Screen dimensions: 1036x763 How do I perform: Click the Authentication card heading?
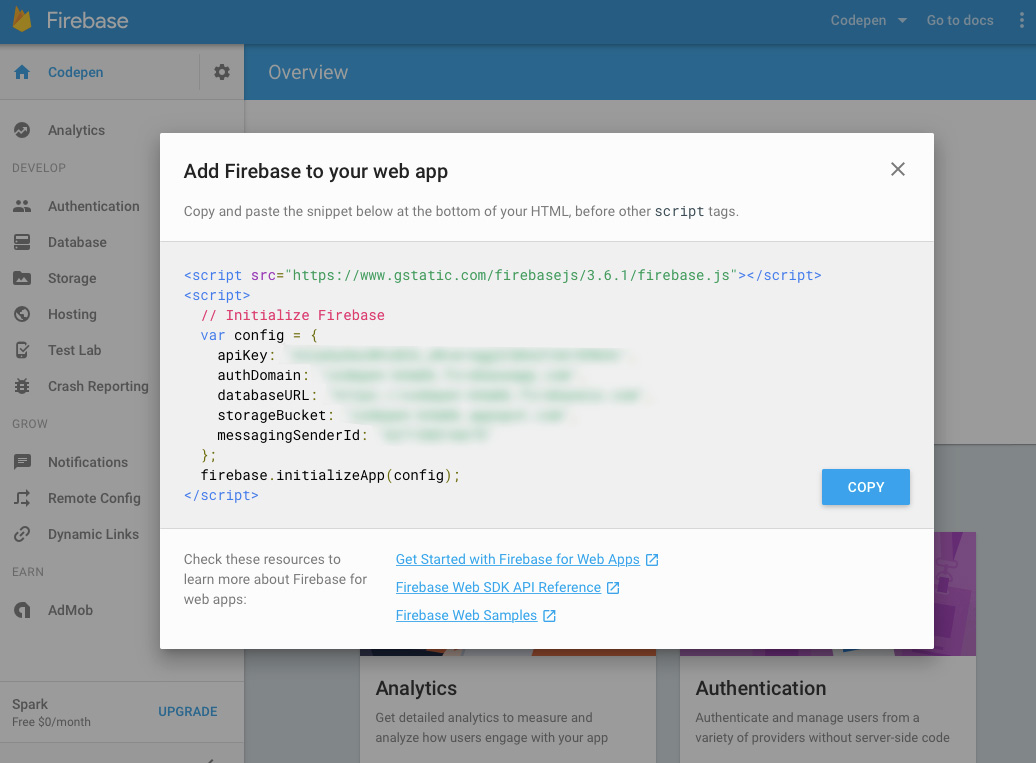pyautogui.click(x=760, y=688)
